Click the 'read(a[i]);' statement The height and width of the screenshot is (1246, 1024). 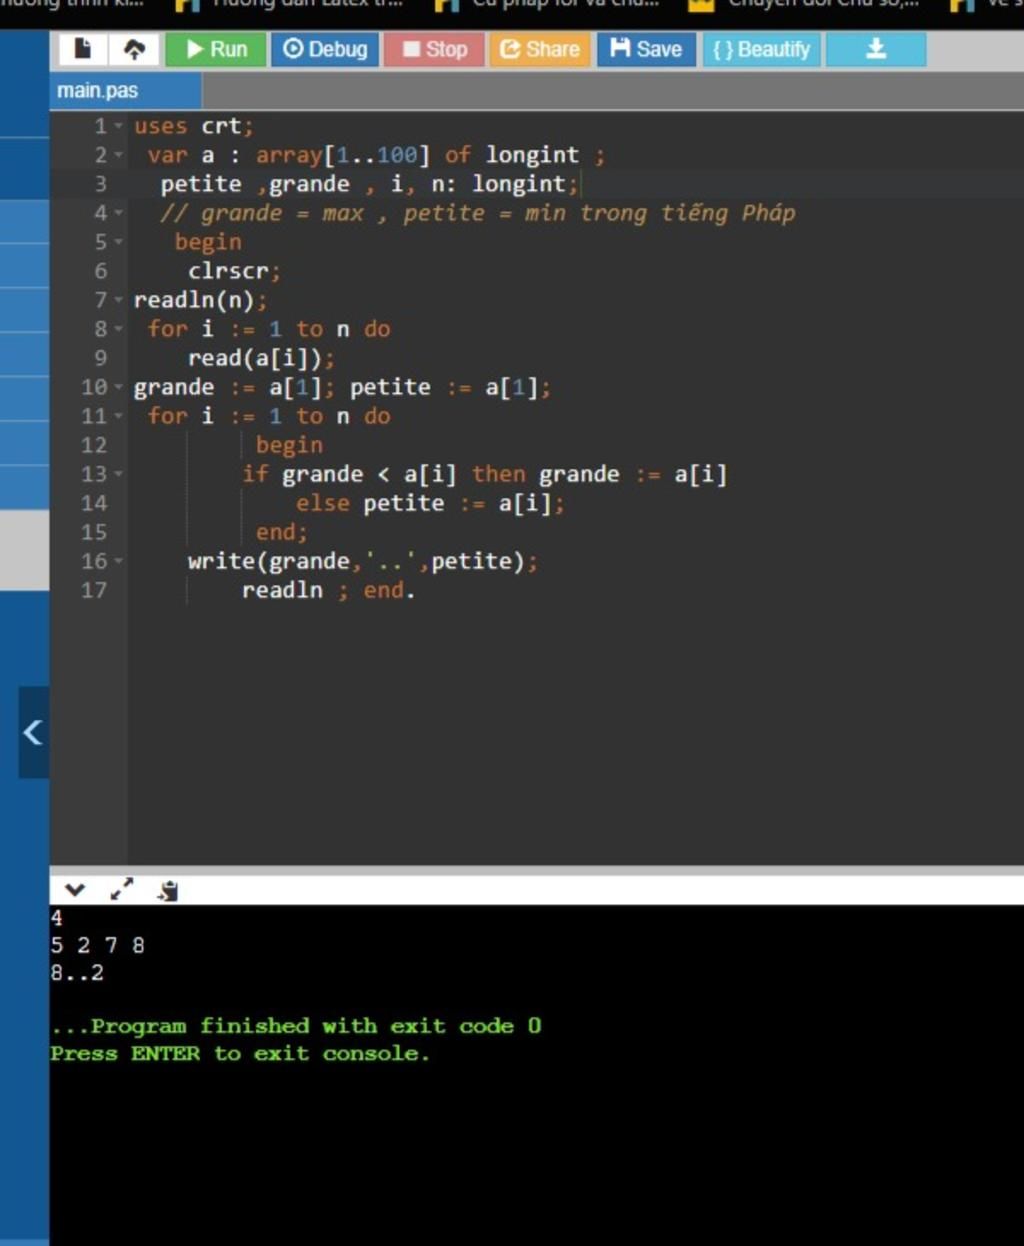click(261, 358)
